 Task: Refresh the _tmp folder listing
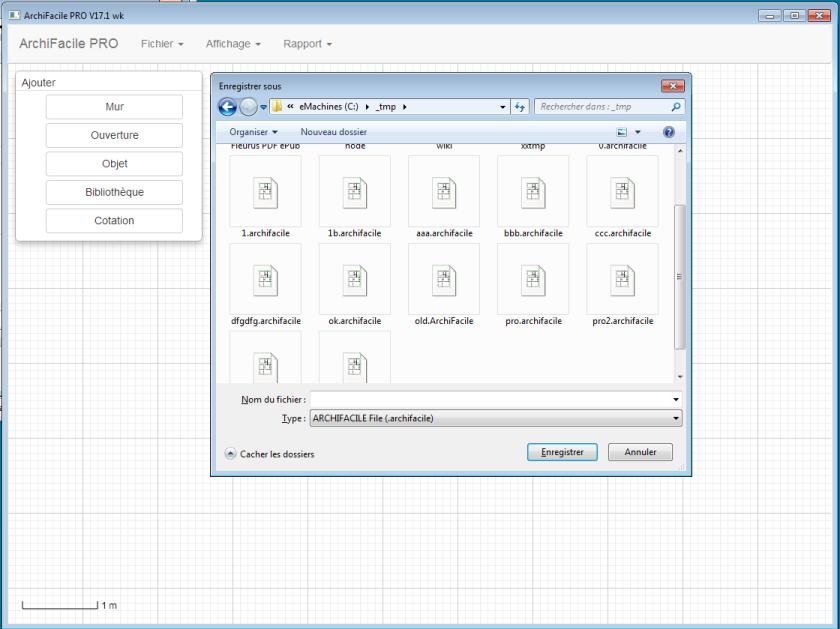click(520, 107)
